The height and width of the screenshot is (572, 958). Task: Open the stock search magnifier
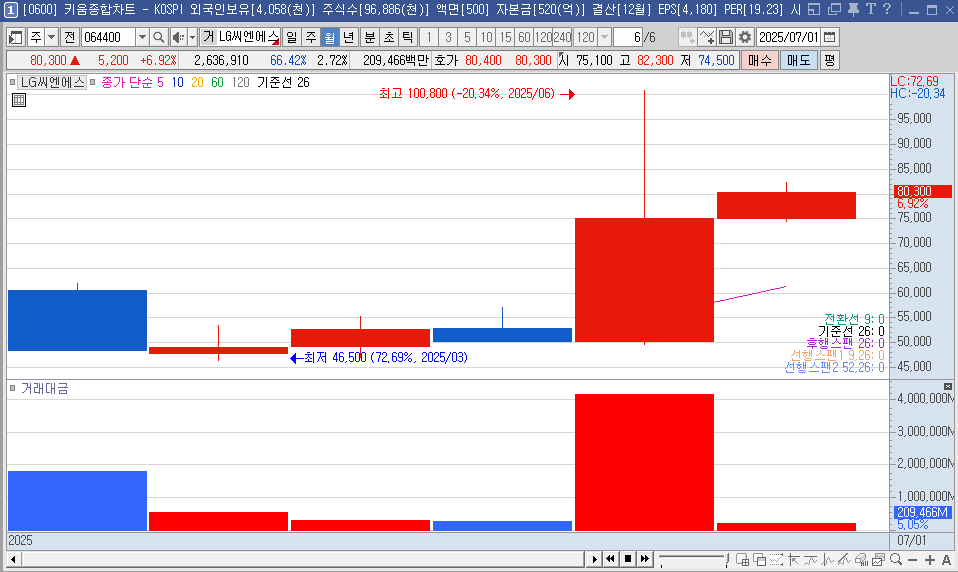158,37
